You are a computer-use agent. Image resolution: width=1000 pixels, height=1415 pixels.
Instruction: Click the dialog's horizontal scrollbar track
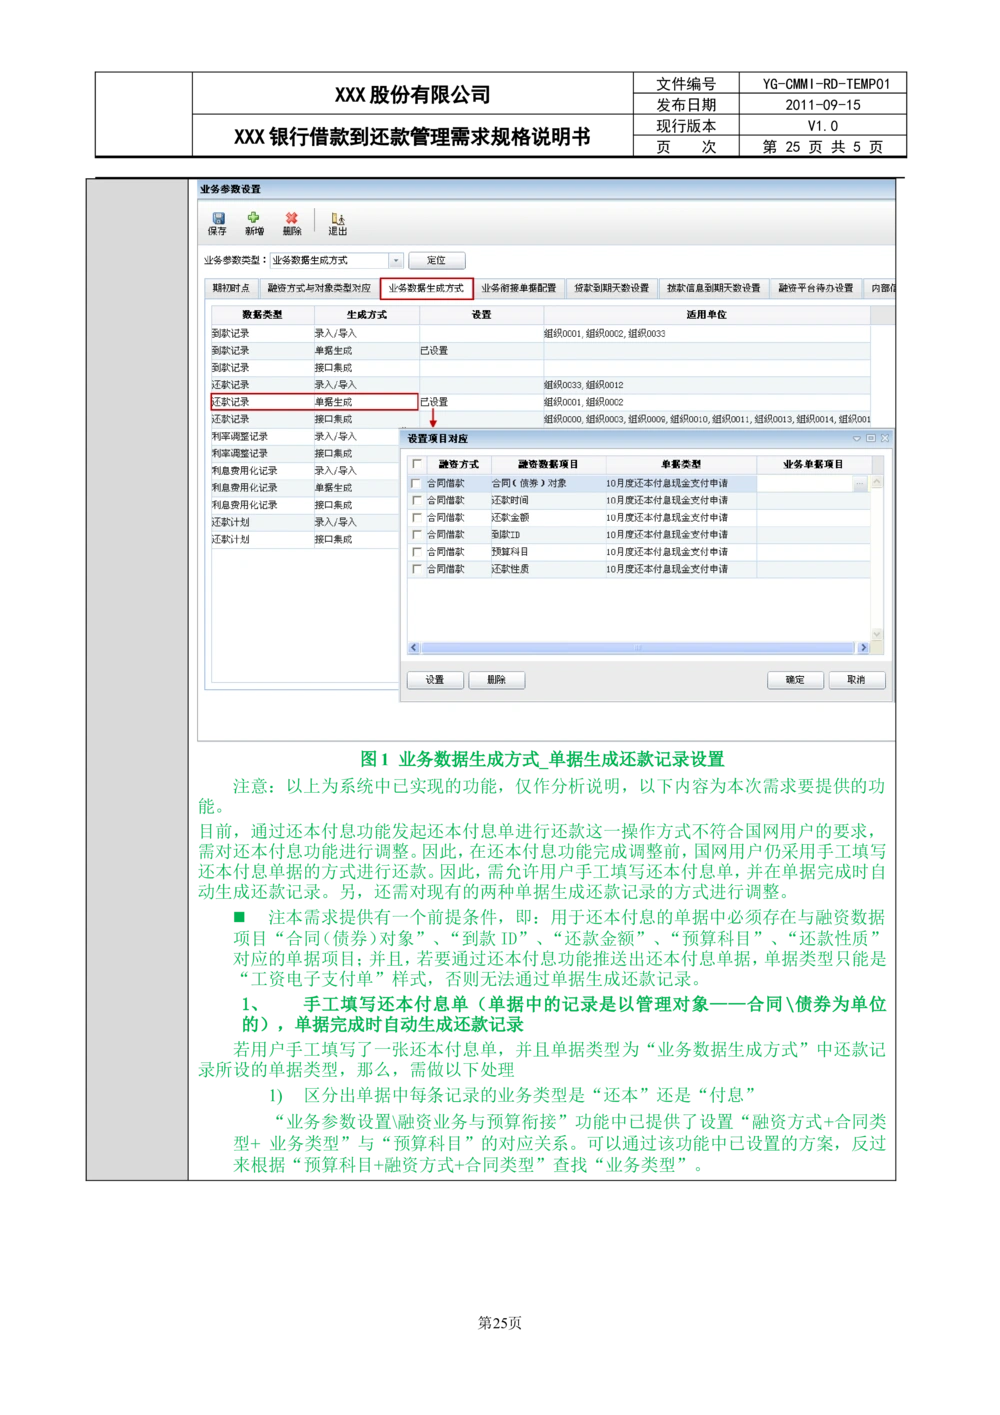638,648
